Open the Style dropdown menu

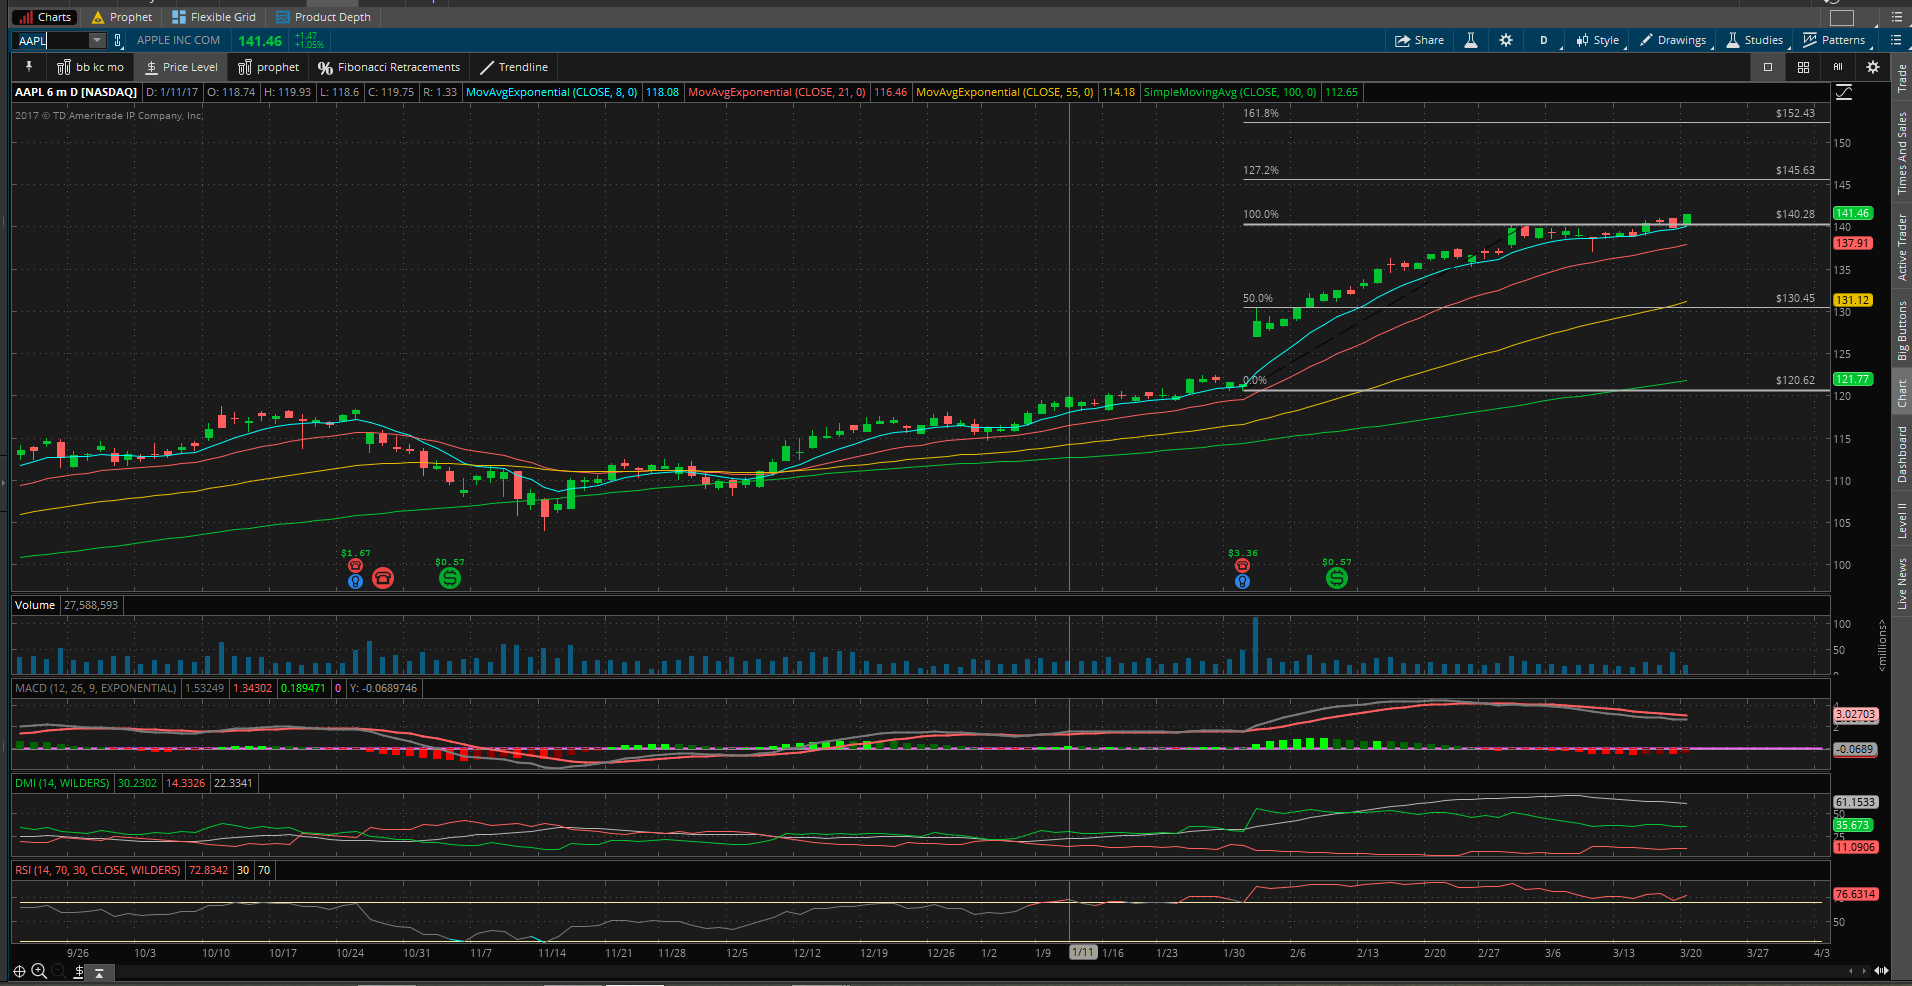click(x=1598, y=41)
